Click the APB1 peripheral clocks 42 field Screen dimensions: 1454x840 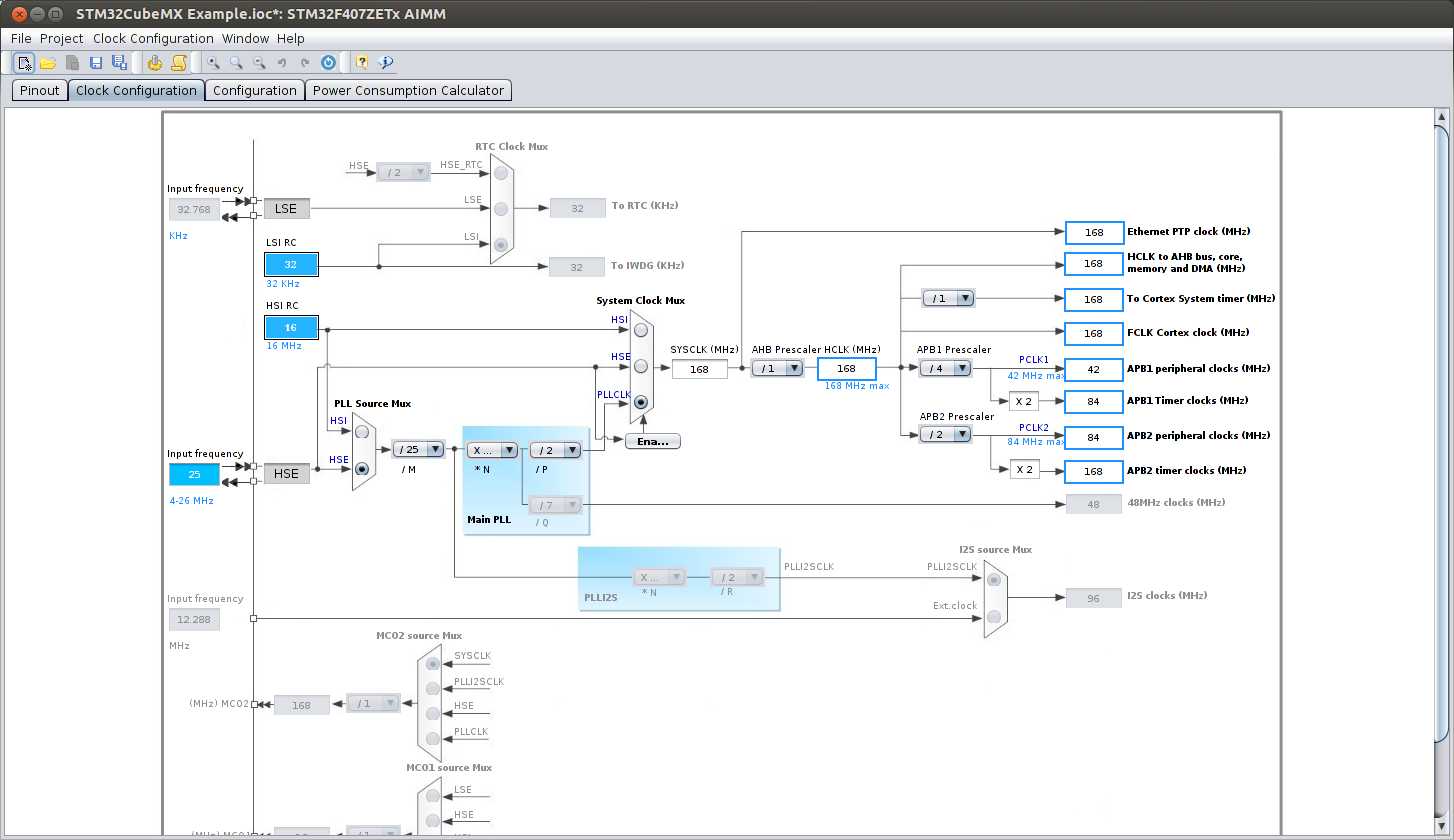[x=1094, y=369]
